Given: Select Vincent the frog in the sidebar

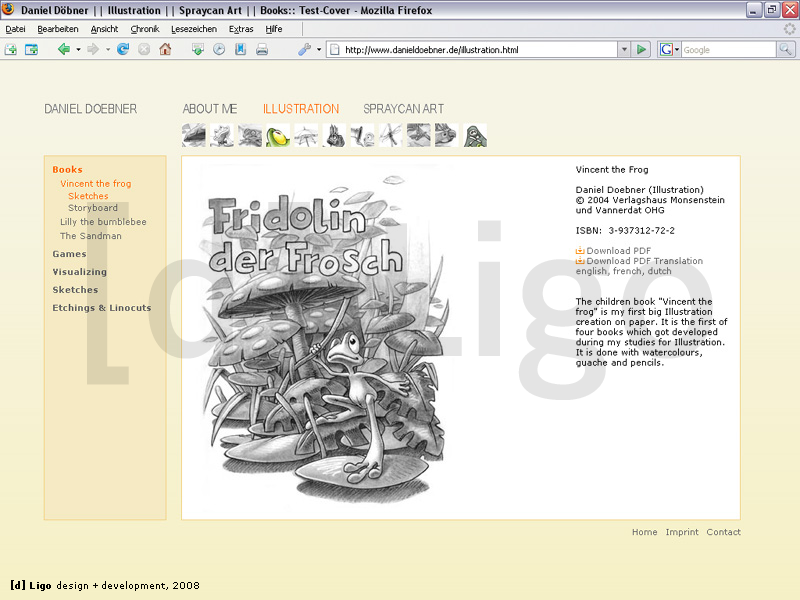Looking at the screenshot, I should coord(95,184).
